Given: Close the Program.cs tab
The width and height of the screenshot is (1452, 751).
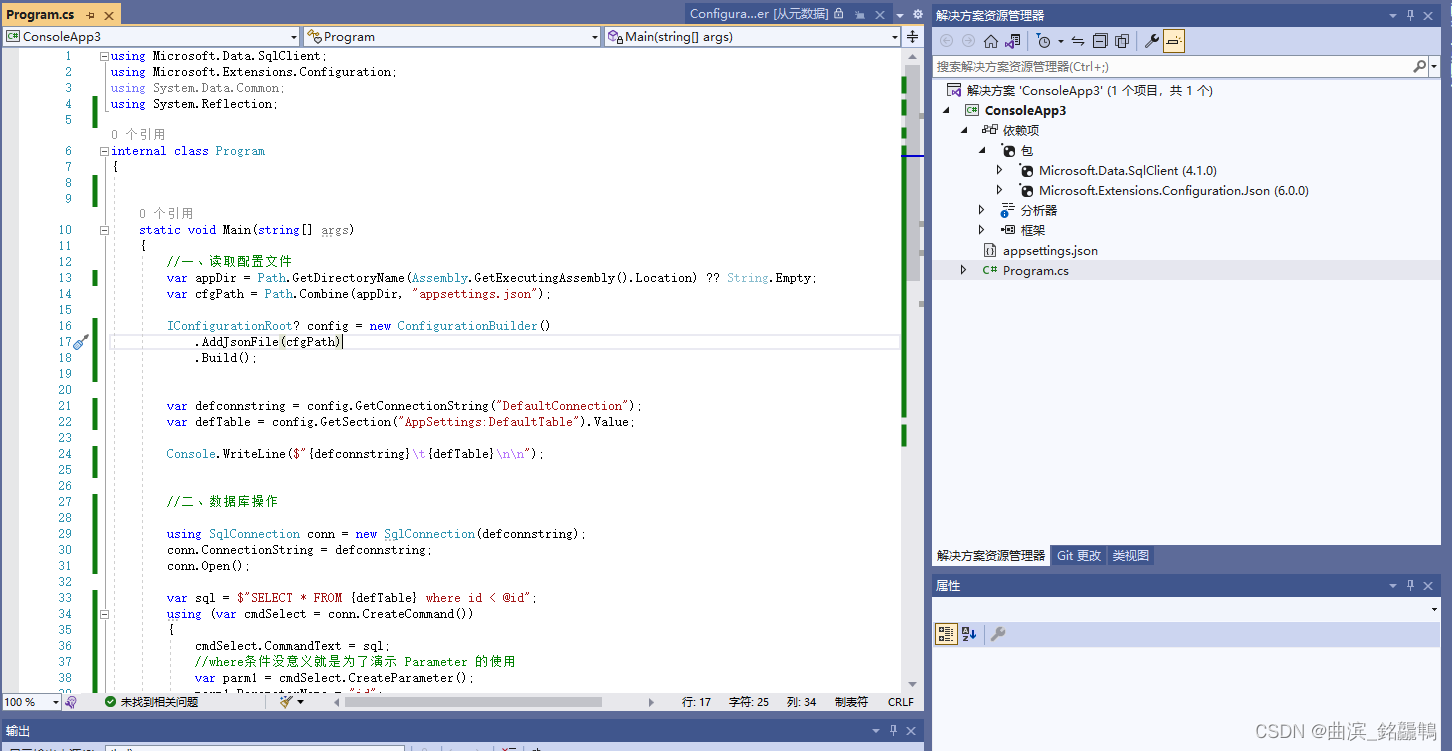Looking at the screenshot, I should (x=108, y=15).
